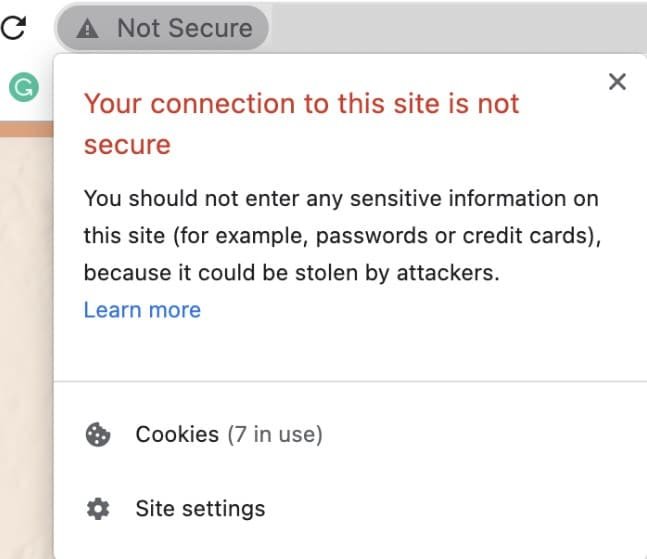Click the green Grammarly extension icon
Screen dimensions: 647x559
[x=22, y=88]
